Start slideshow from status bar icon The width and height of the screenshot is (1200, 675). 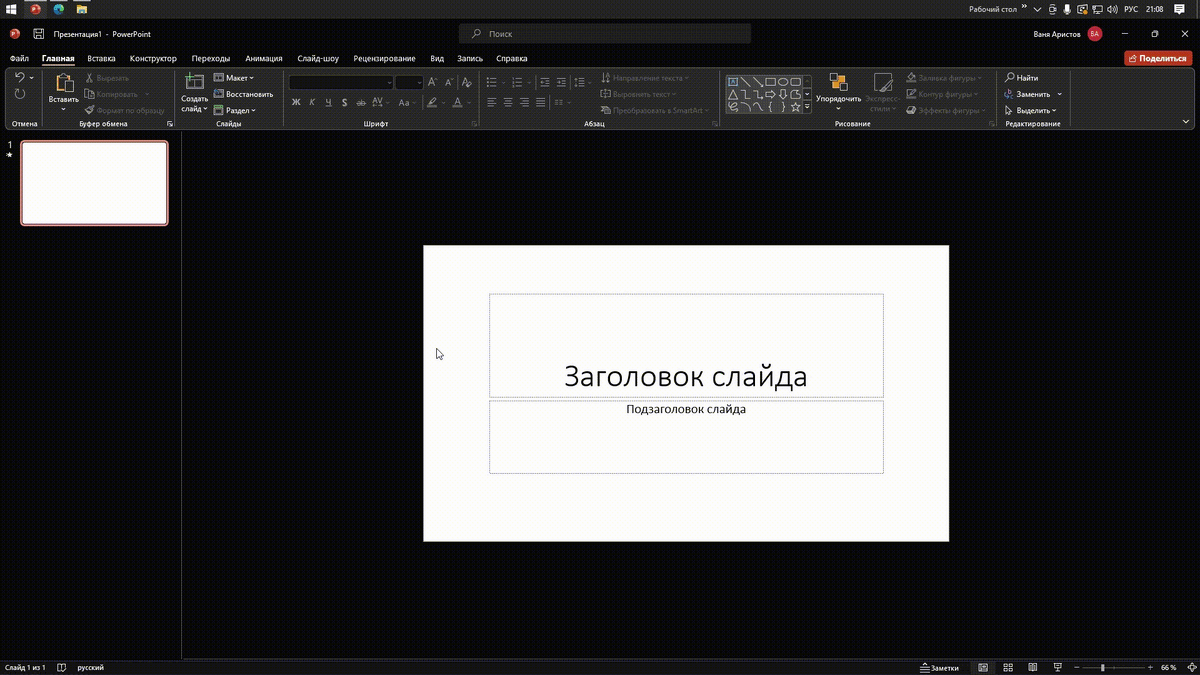coord(1057,667)
